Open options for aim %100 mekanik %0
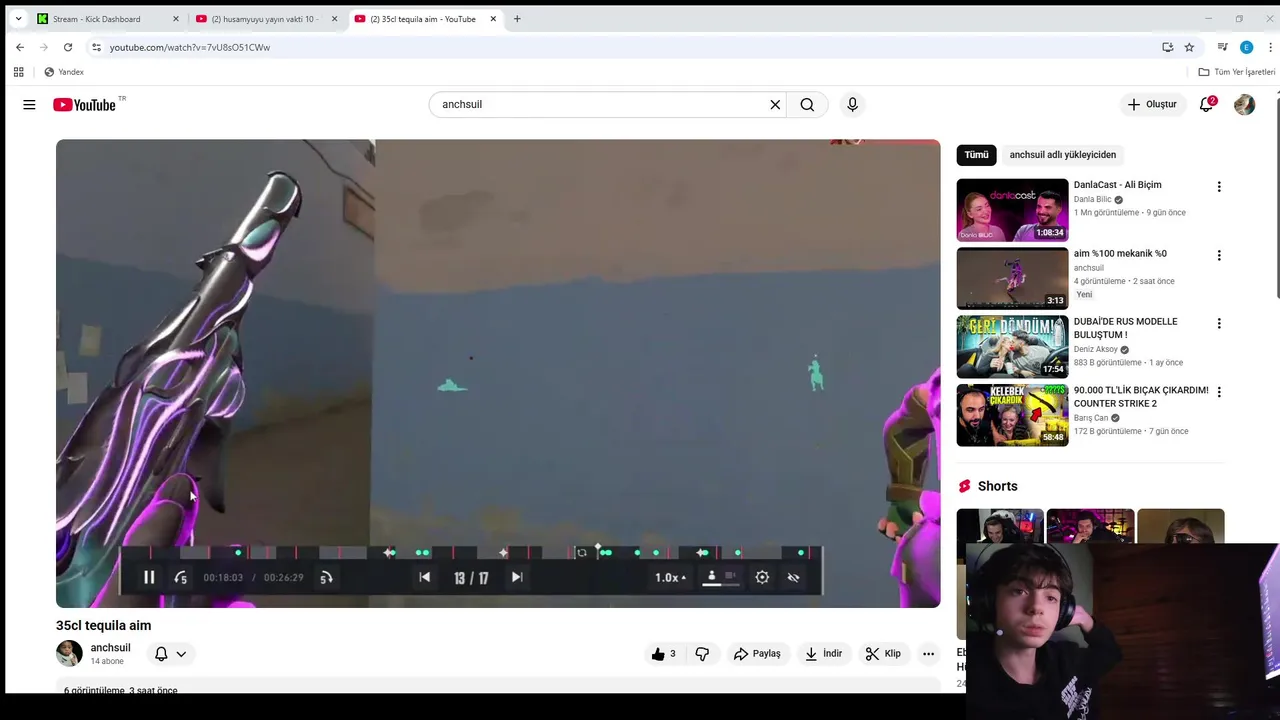 coord(1218,255)
